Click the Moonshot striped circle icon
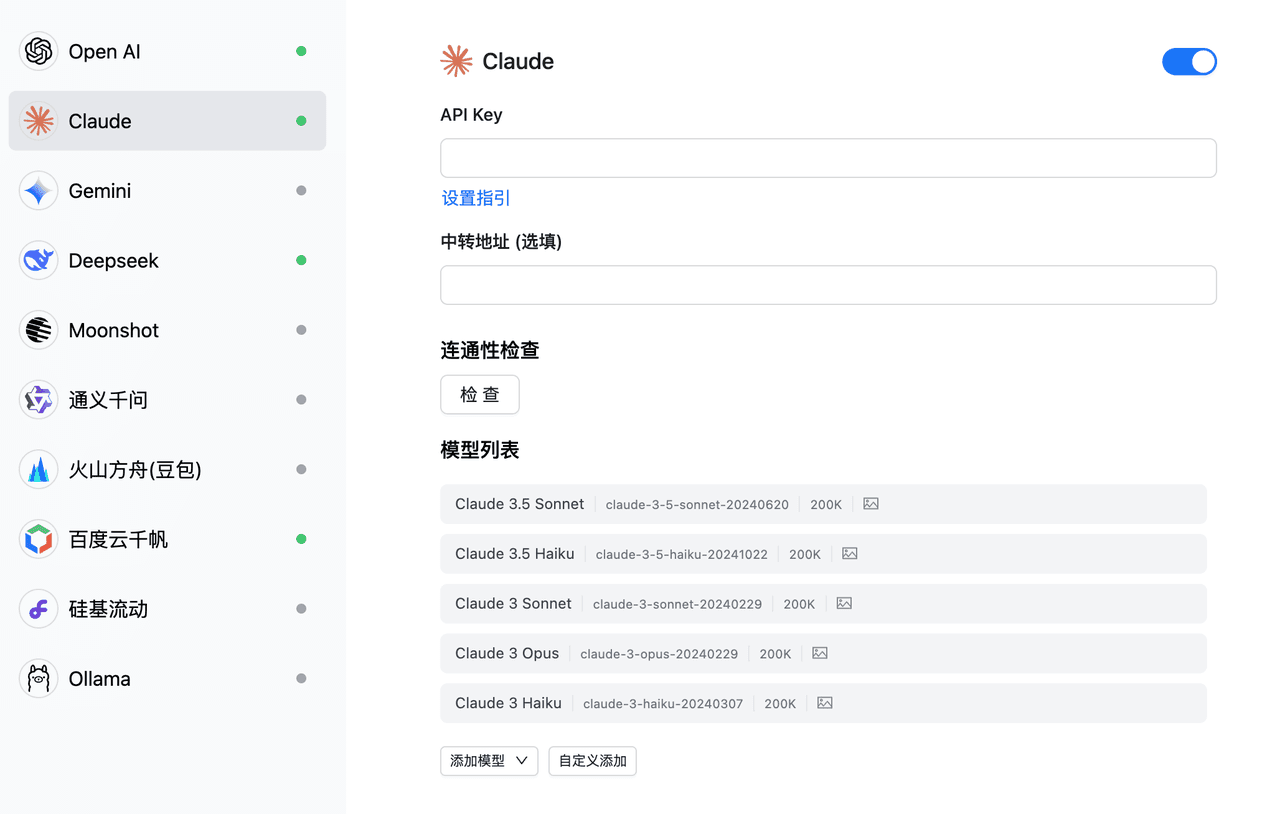1280x814 pixels. pos(38,330)
